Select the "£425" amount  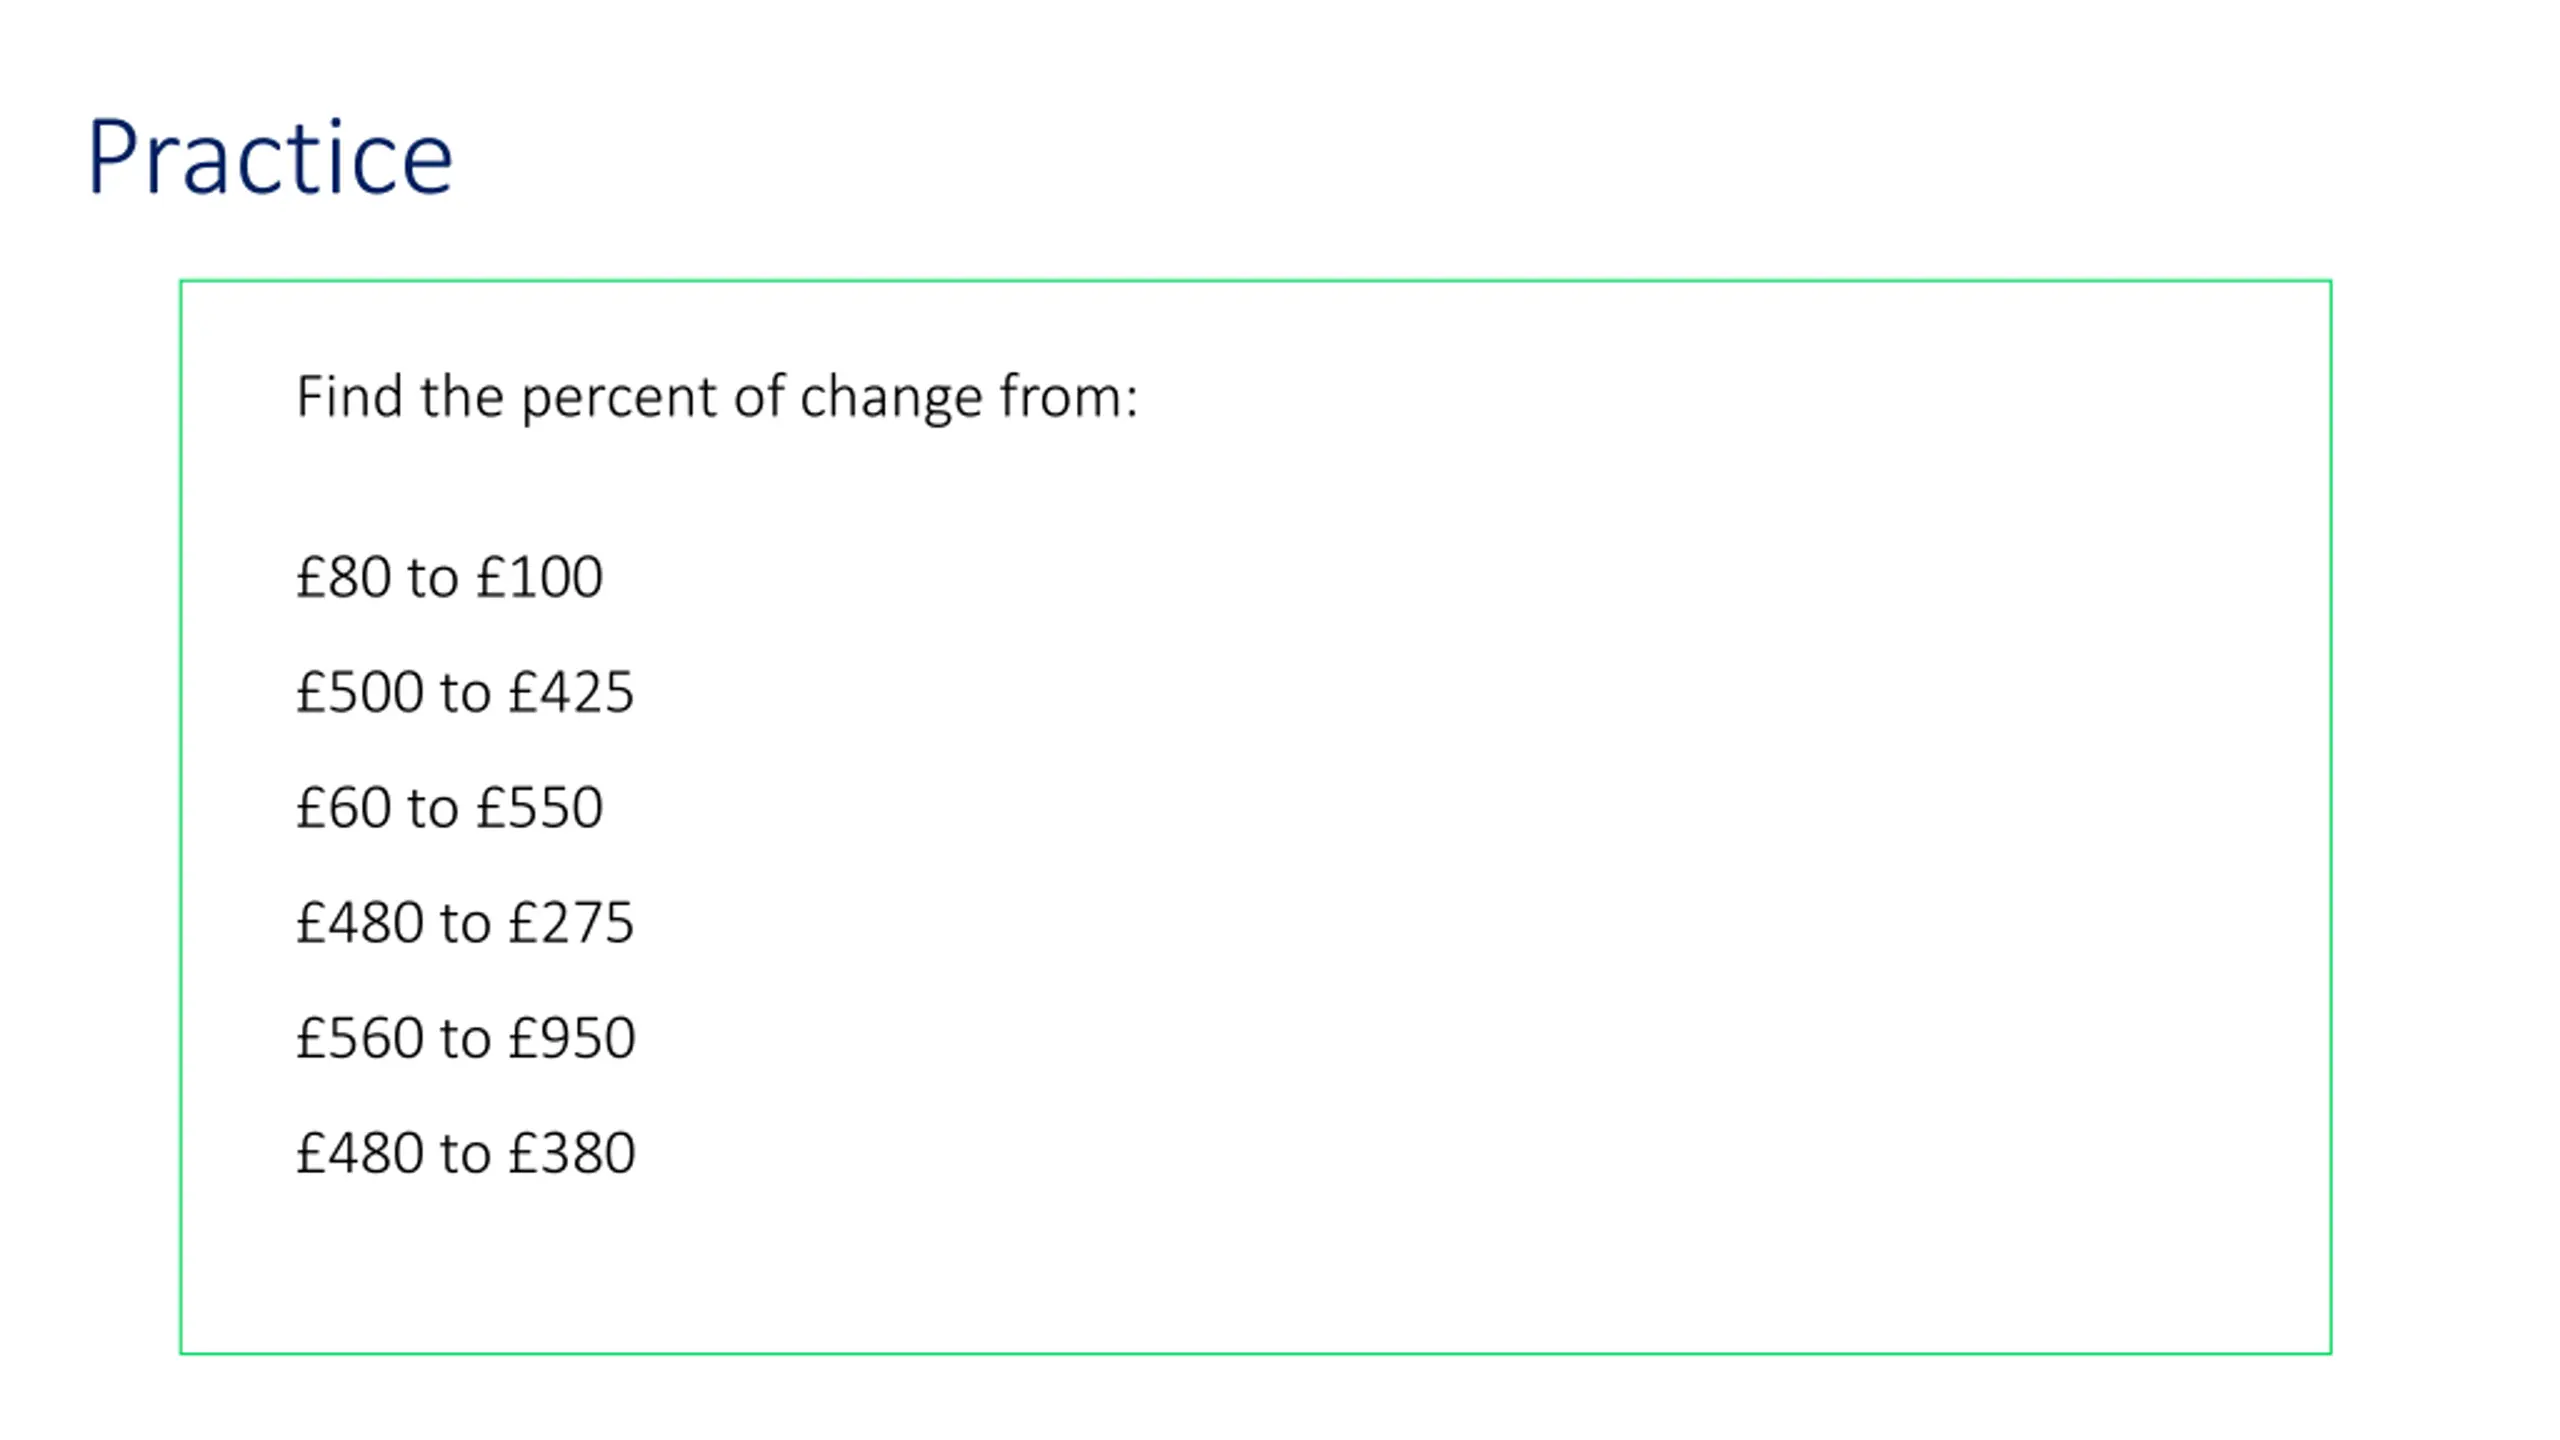click(571, 692)
